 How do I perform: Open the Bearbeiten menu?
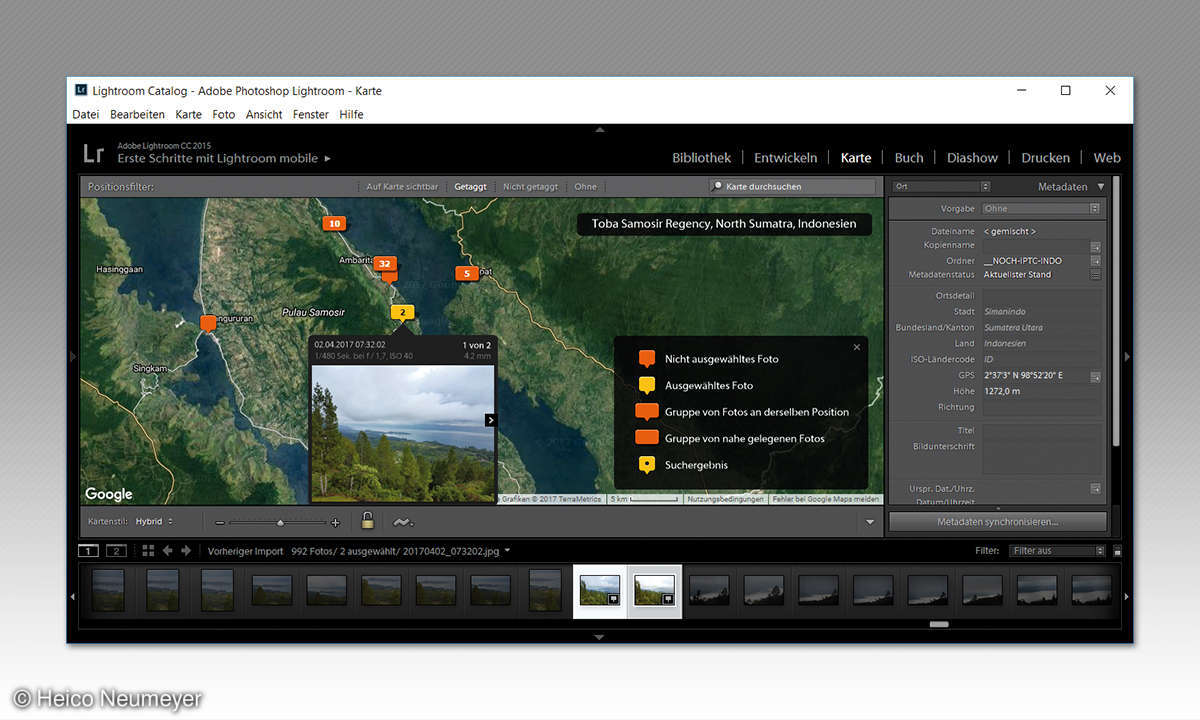coord(137,114)
